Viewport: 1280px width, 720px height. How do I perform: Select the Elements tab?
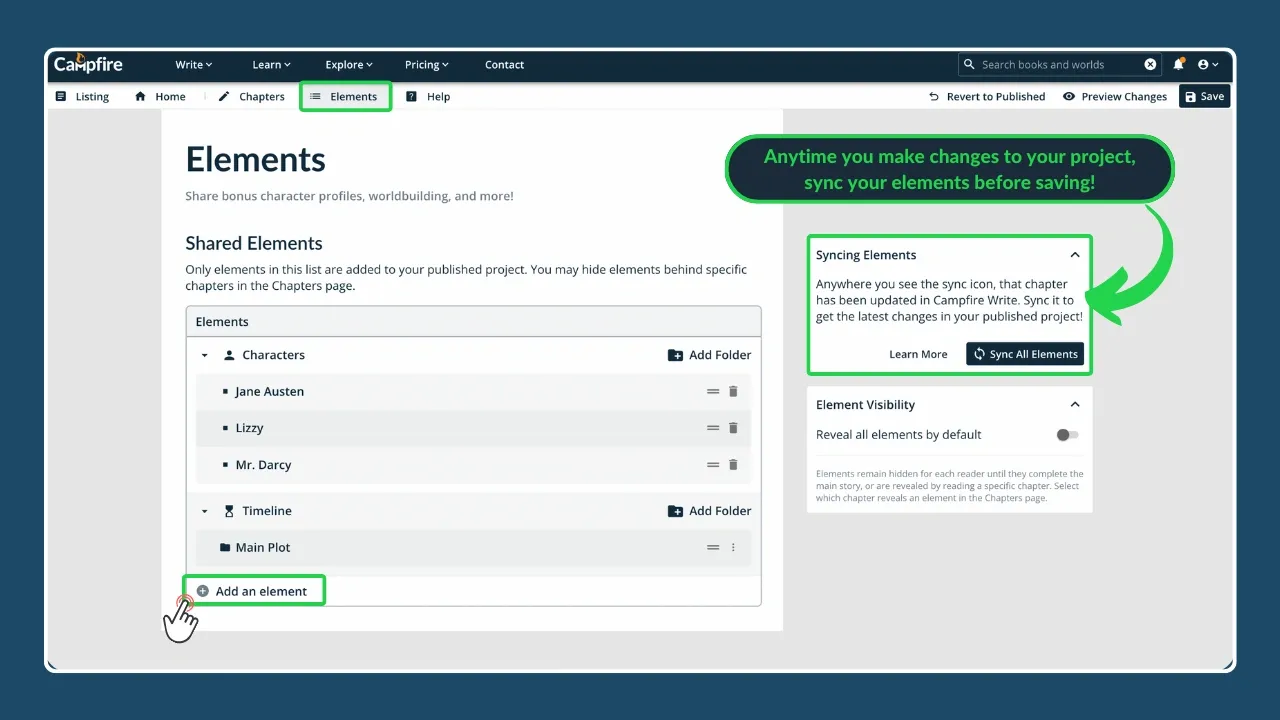345,96
